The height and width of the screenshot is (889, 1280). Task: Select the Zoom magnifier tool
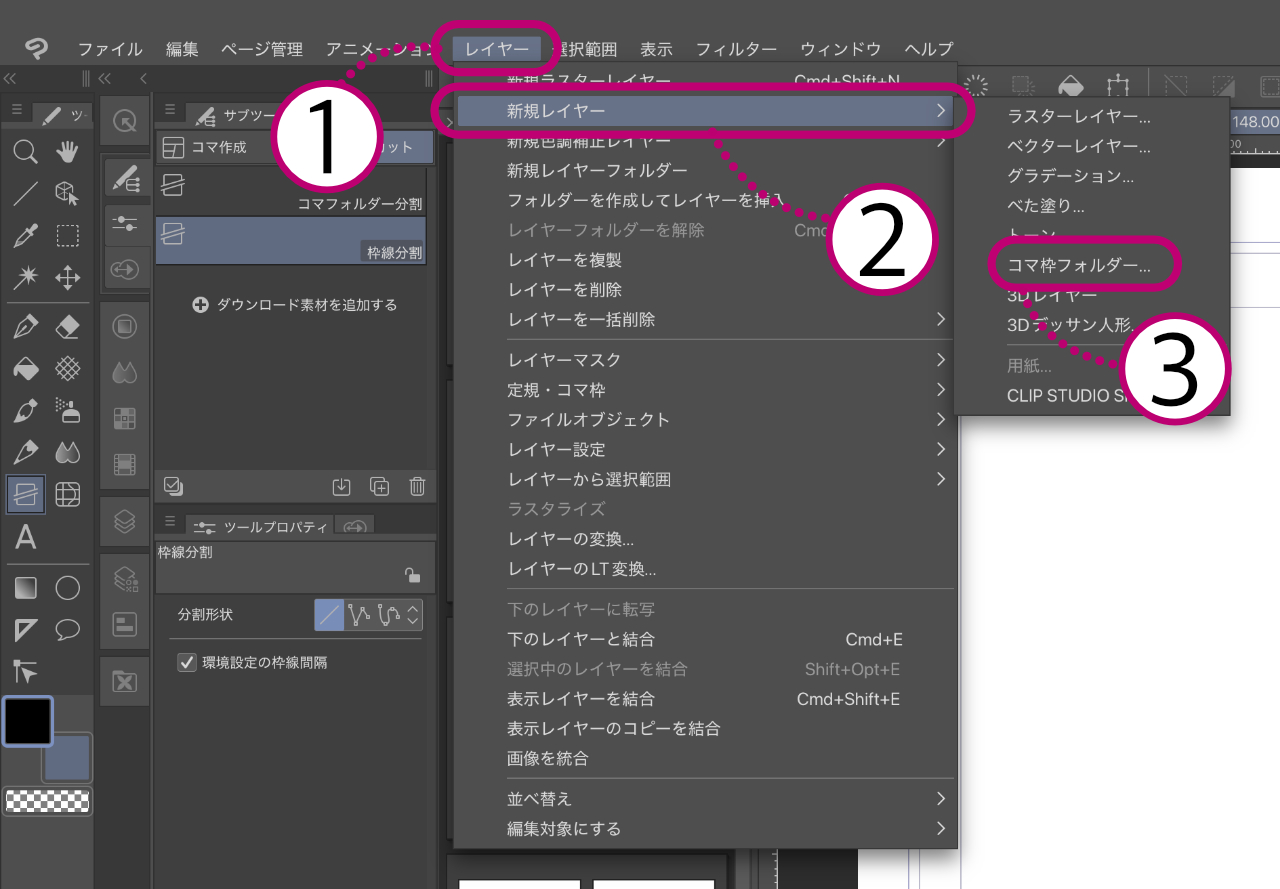point(26,152)
